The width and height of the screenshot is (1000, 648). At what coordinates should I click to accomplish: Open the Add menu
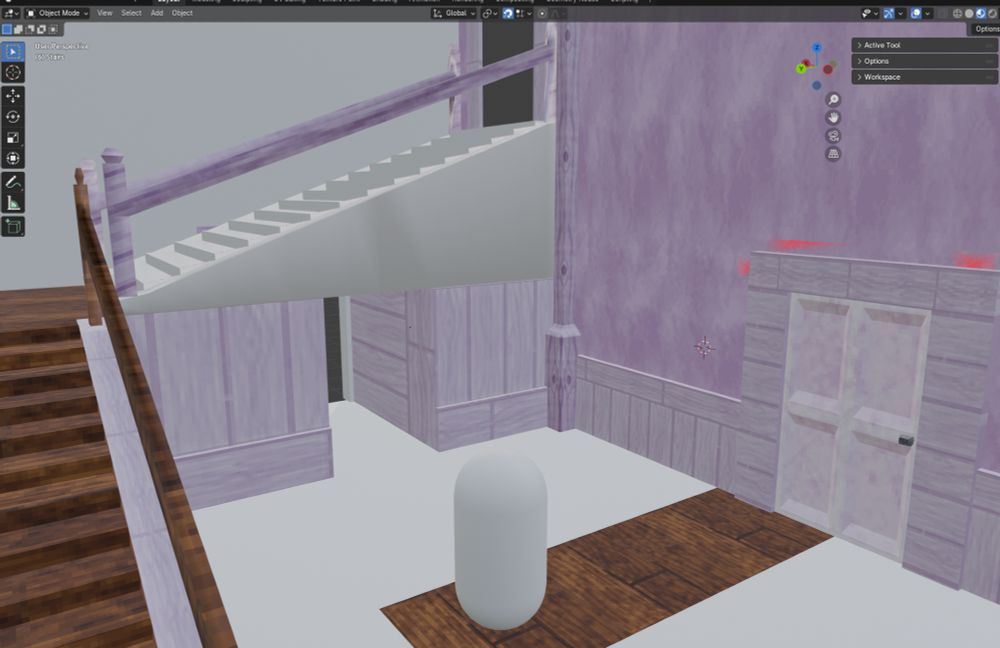tap(157, 13)
